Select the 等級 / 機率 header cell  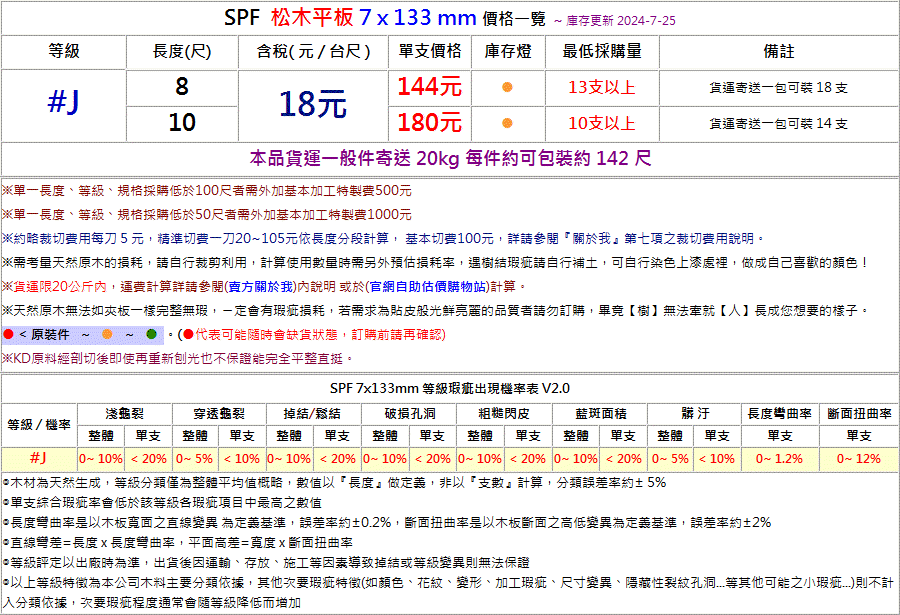[x=39, y=424]
